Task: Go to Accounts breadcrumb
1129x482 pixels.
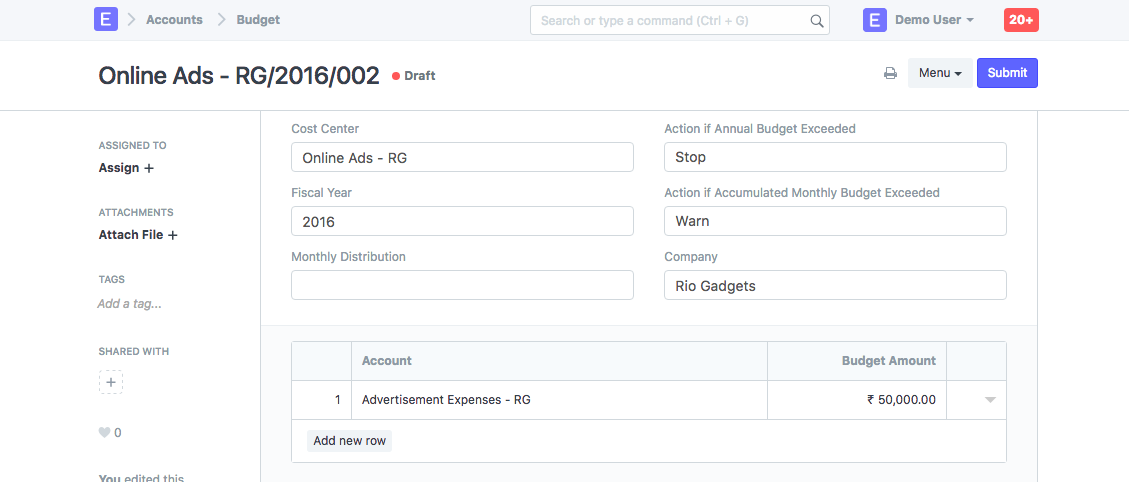Action: click(174, 20)
